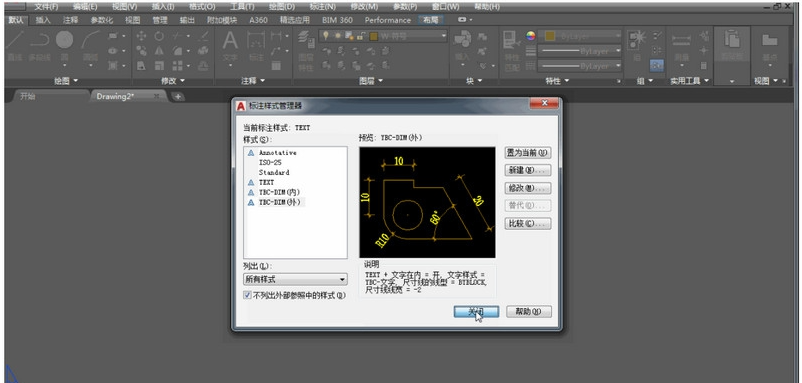Expand the 块 (Block) panel

(474, 81)
